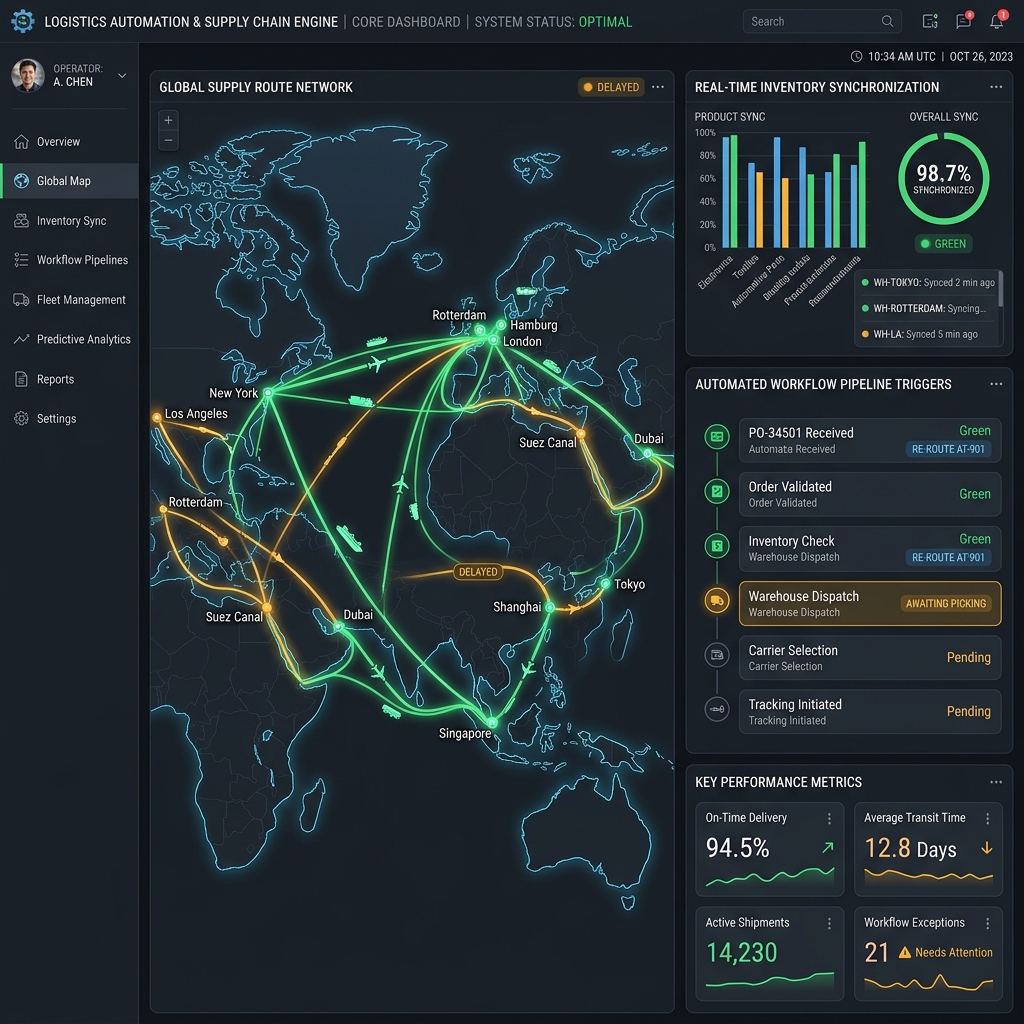Image resolution: width=1024 pixels, height=1024 pixels.
Task: Click RE-ROUTE AT-901 tag on Inventory Check row
Action: 948,558
